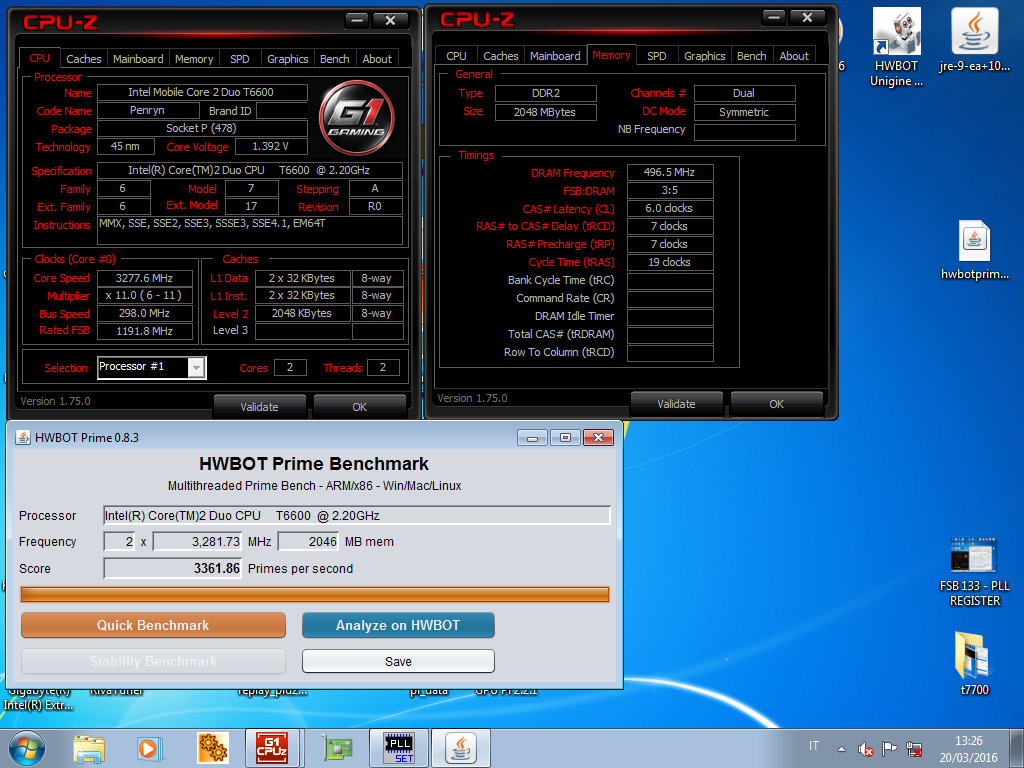Minimize the left CPU-Z window
This screenshot has height=768, width=1024.
tap(357, 21)
